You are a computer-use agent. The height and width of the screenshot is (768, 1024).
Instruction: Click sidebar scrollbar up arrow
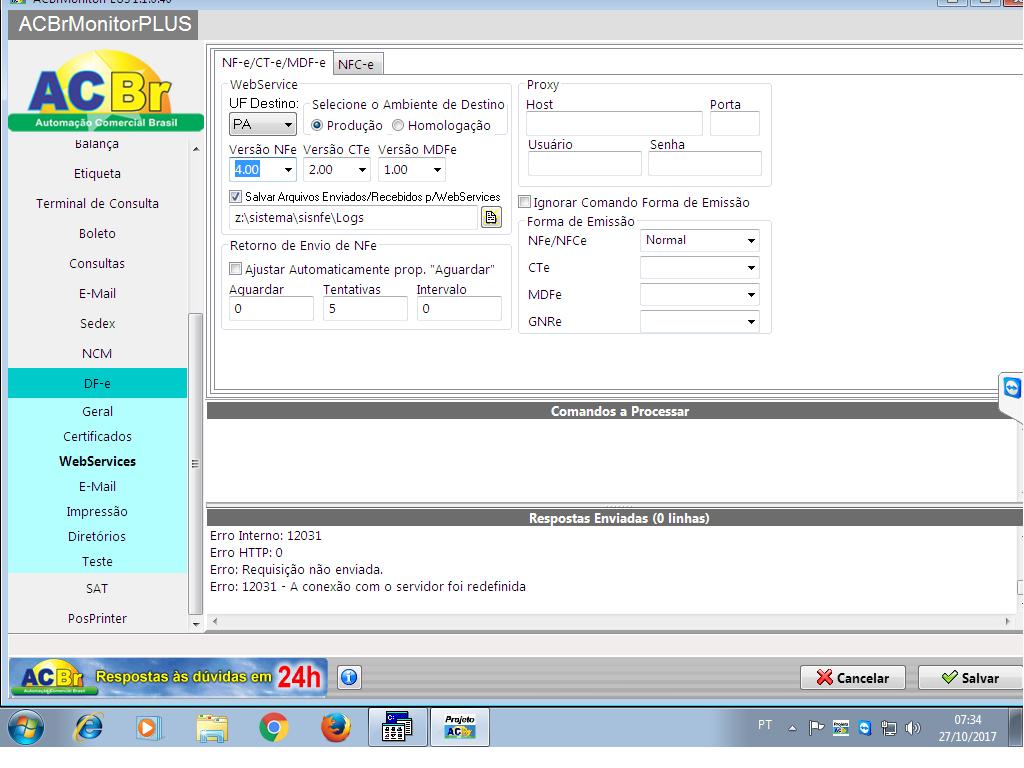(196, 150)
